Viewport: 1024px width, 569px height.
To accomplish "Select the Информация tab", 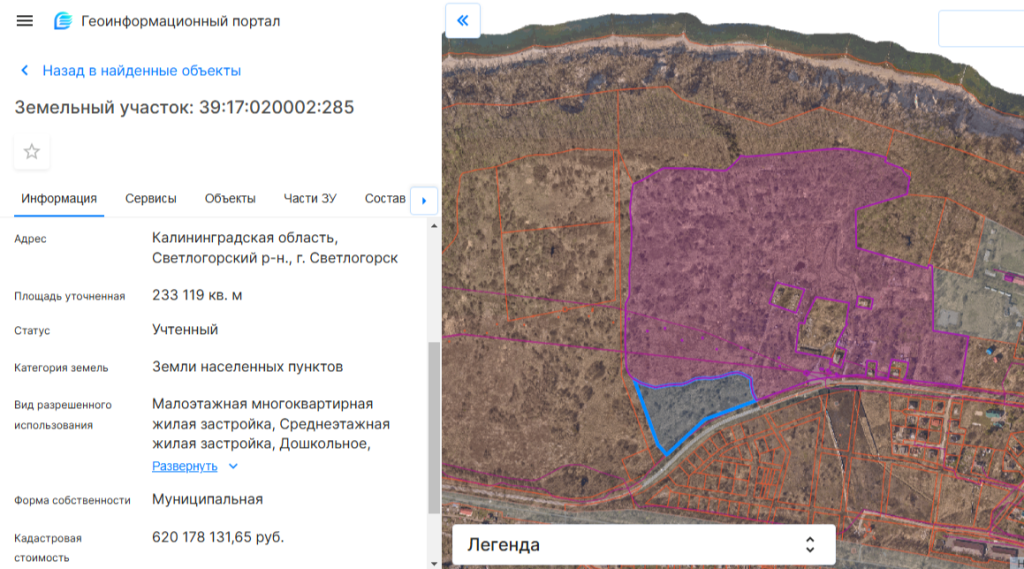I will click(59, 198).
